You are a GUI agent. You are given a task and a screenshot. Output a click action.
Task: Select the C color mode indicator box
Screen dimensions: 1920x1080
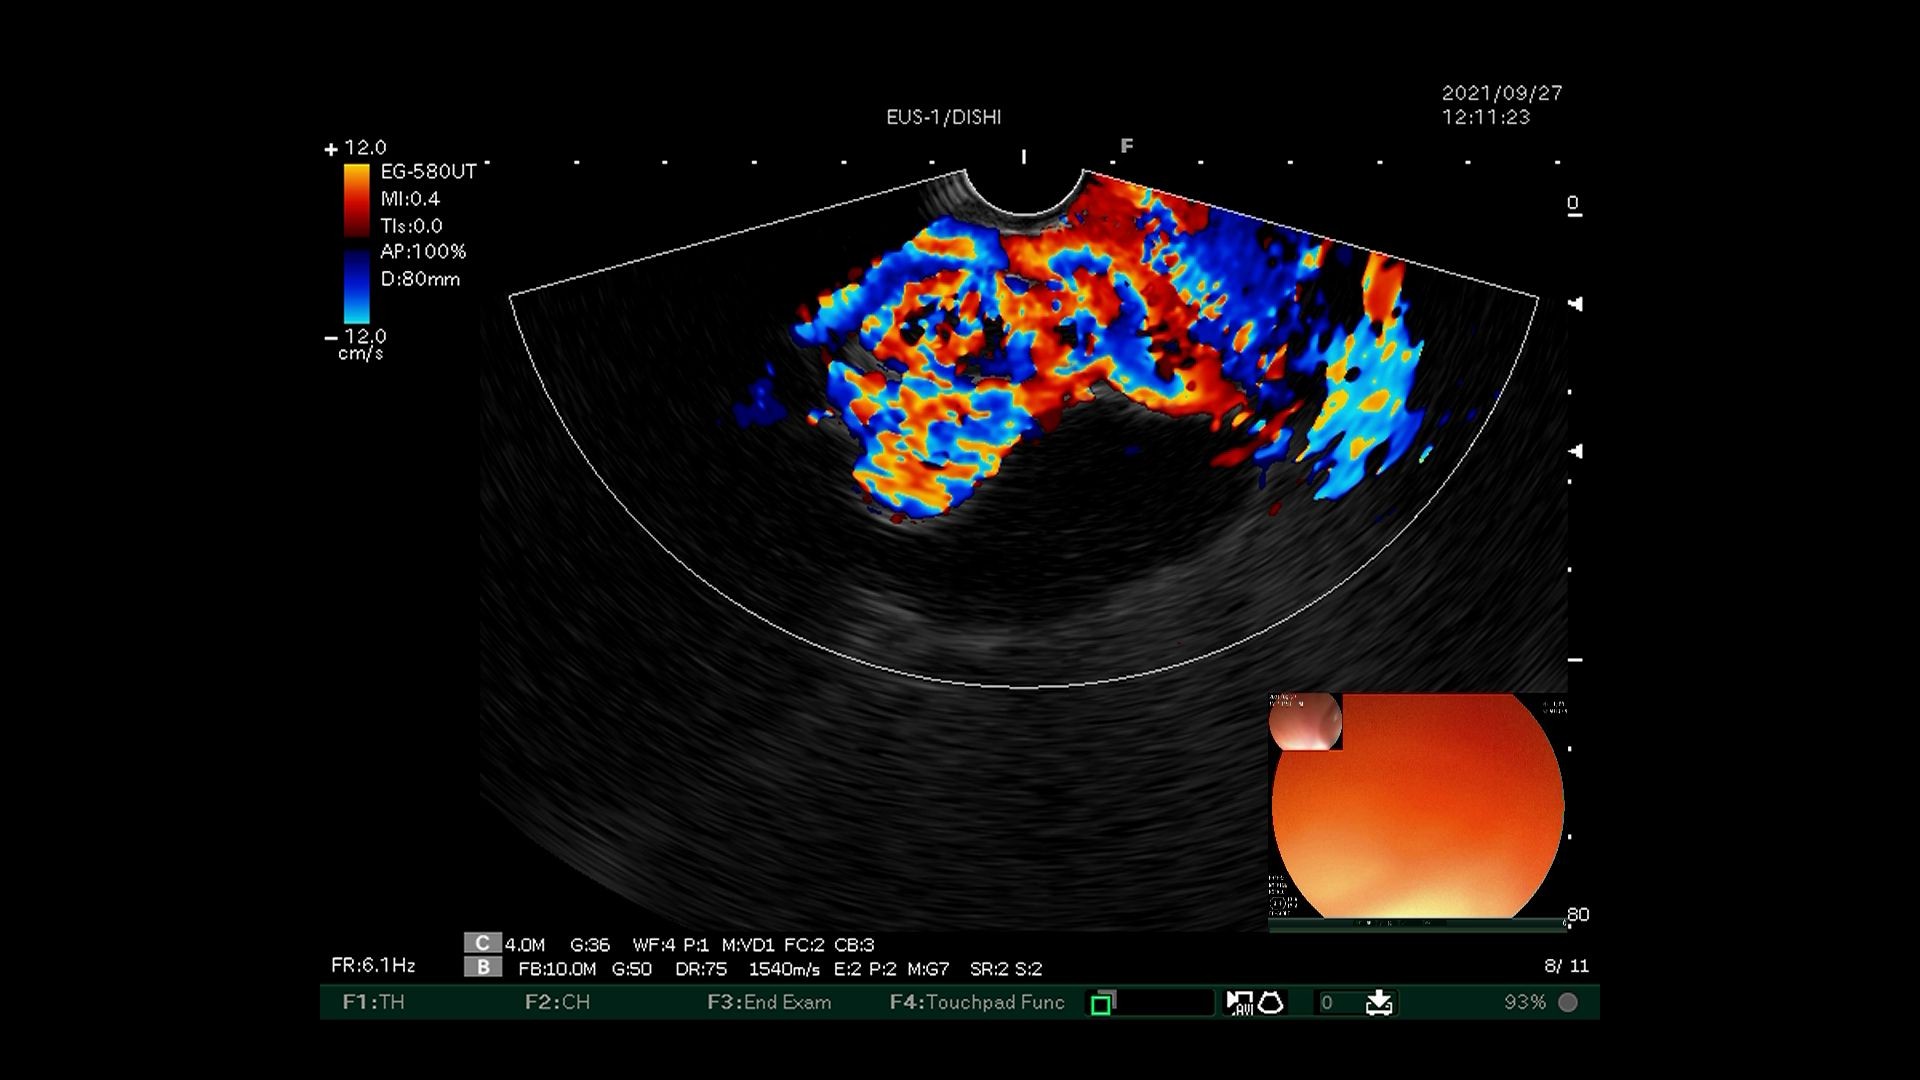point(482,943)
